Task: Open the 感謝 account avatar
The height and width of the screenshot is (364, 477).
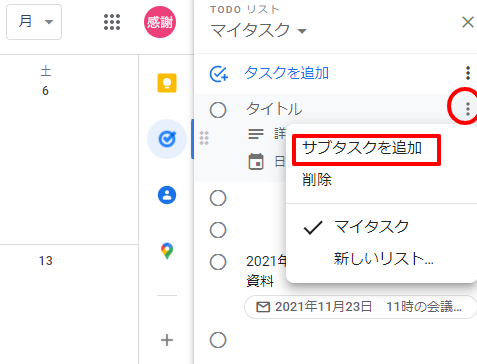Action: tap(160, 22)
